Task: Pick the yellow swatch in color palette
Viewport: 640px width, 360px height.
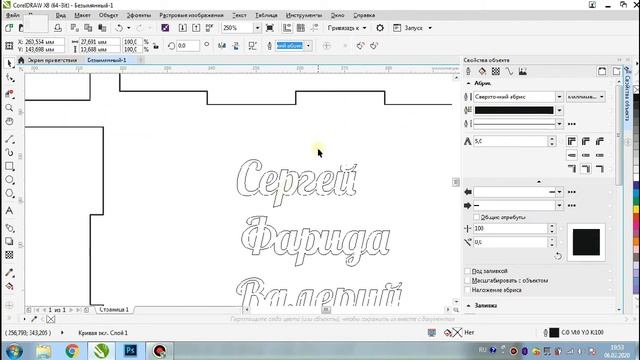Action: [x=636, y=209]
